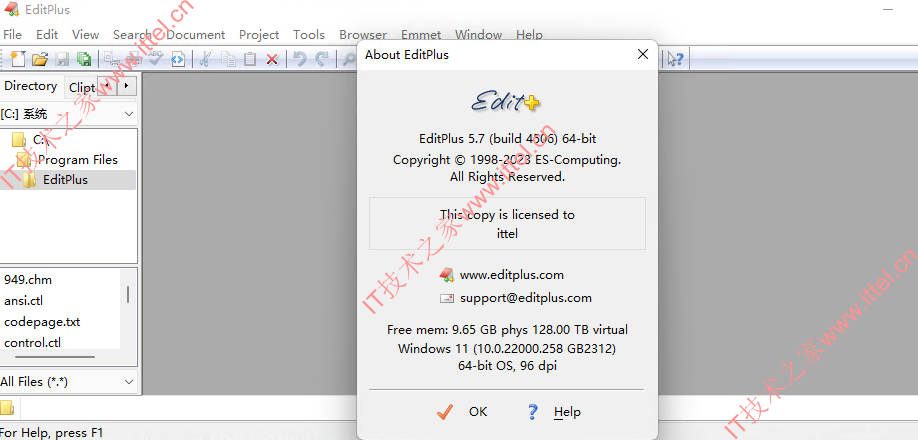Click the support@editplus.com email link
This screenshot has width=918, height=440.
pyautogui.click(x=526, y=298)
